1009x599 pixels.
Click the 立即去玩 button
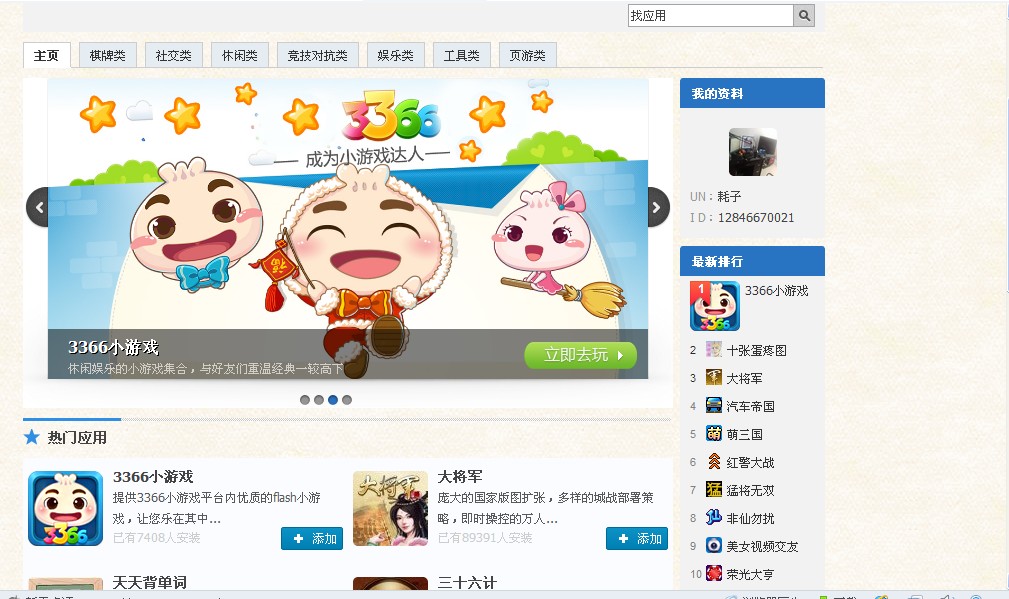click(x=580, y=355)
